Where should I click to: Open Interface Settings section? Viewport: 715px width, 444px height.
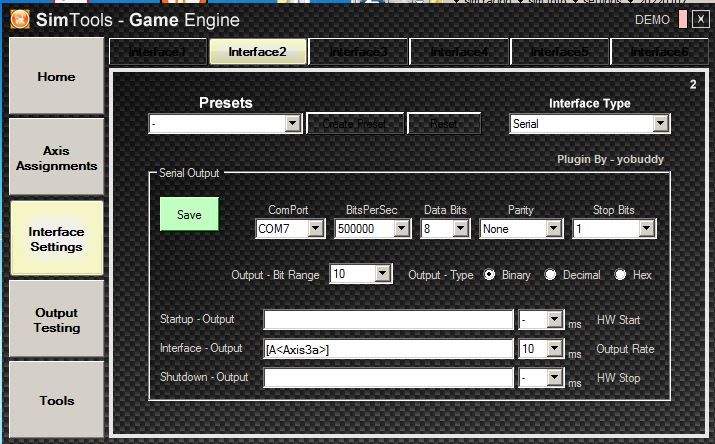[x=57, y=239]
